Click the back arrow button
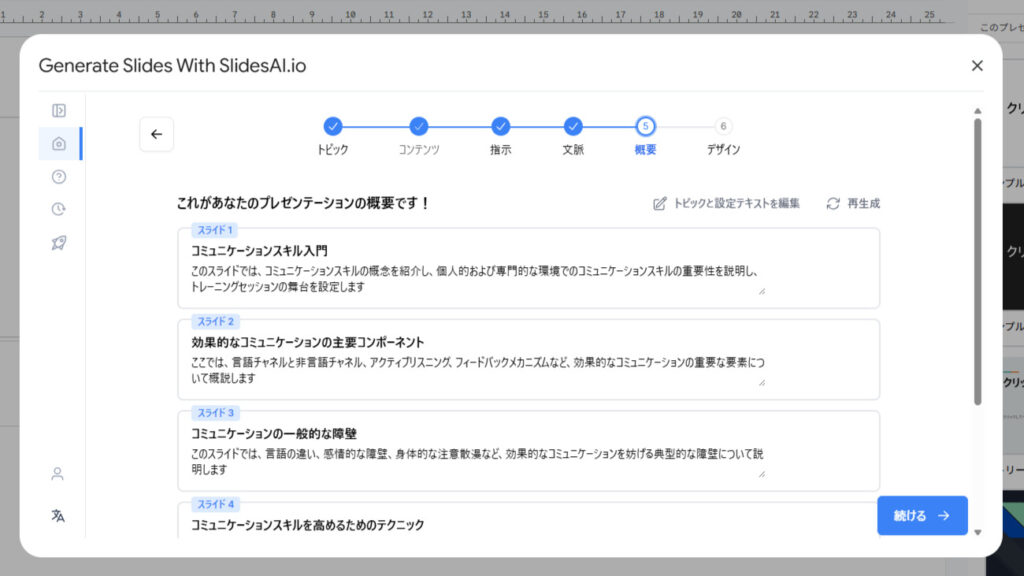1024x576 pixels. pyautogui.click(x=156, y=134)
